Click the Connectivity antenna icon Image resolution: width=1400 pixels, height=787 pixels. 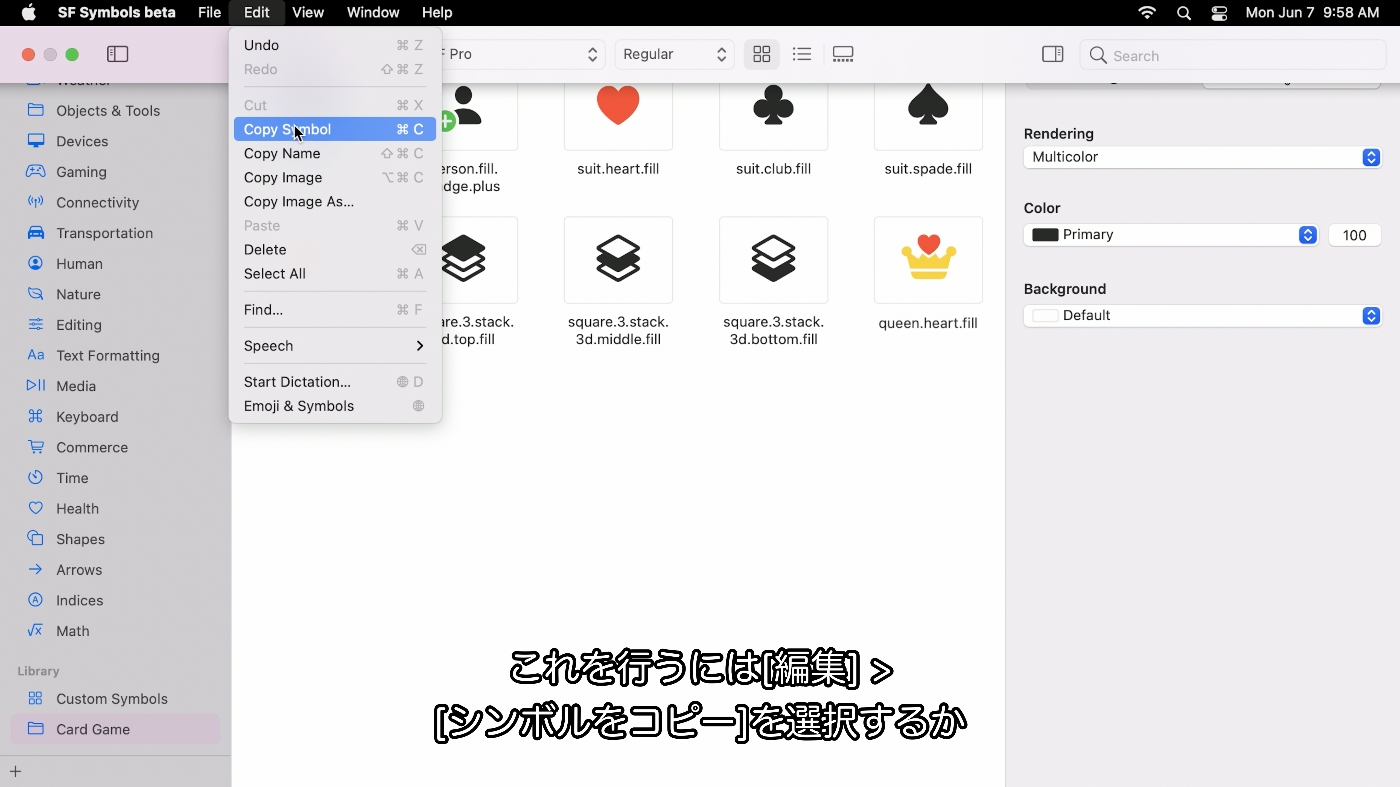[x=36, y=202]
